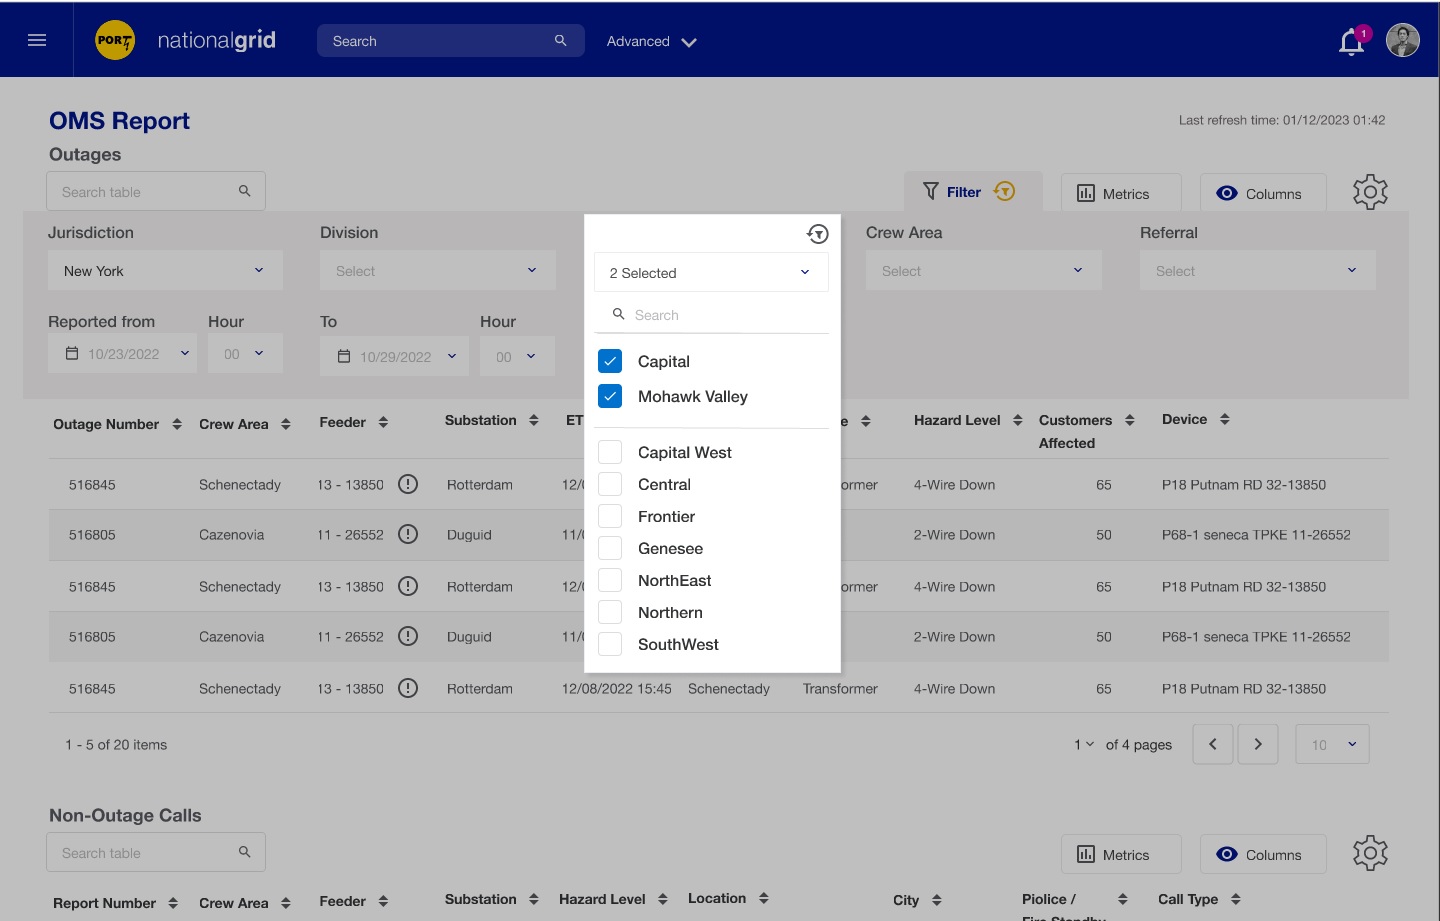This screenshot has height=921, width=1440.
Task: Expand the Jurisdiction New York dropdown
Action: (x=165, y=271)
